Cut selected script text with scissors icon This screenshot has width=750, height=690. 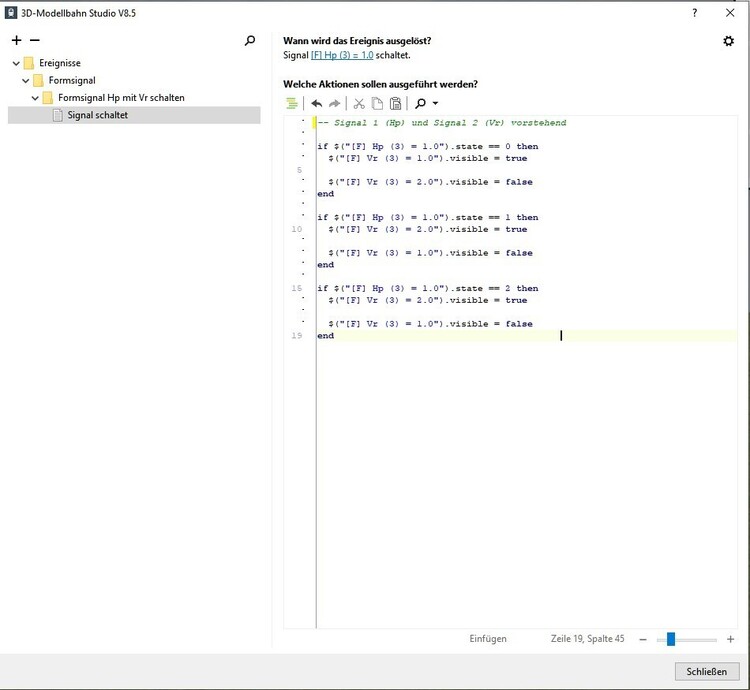359,103
